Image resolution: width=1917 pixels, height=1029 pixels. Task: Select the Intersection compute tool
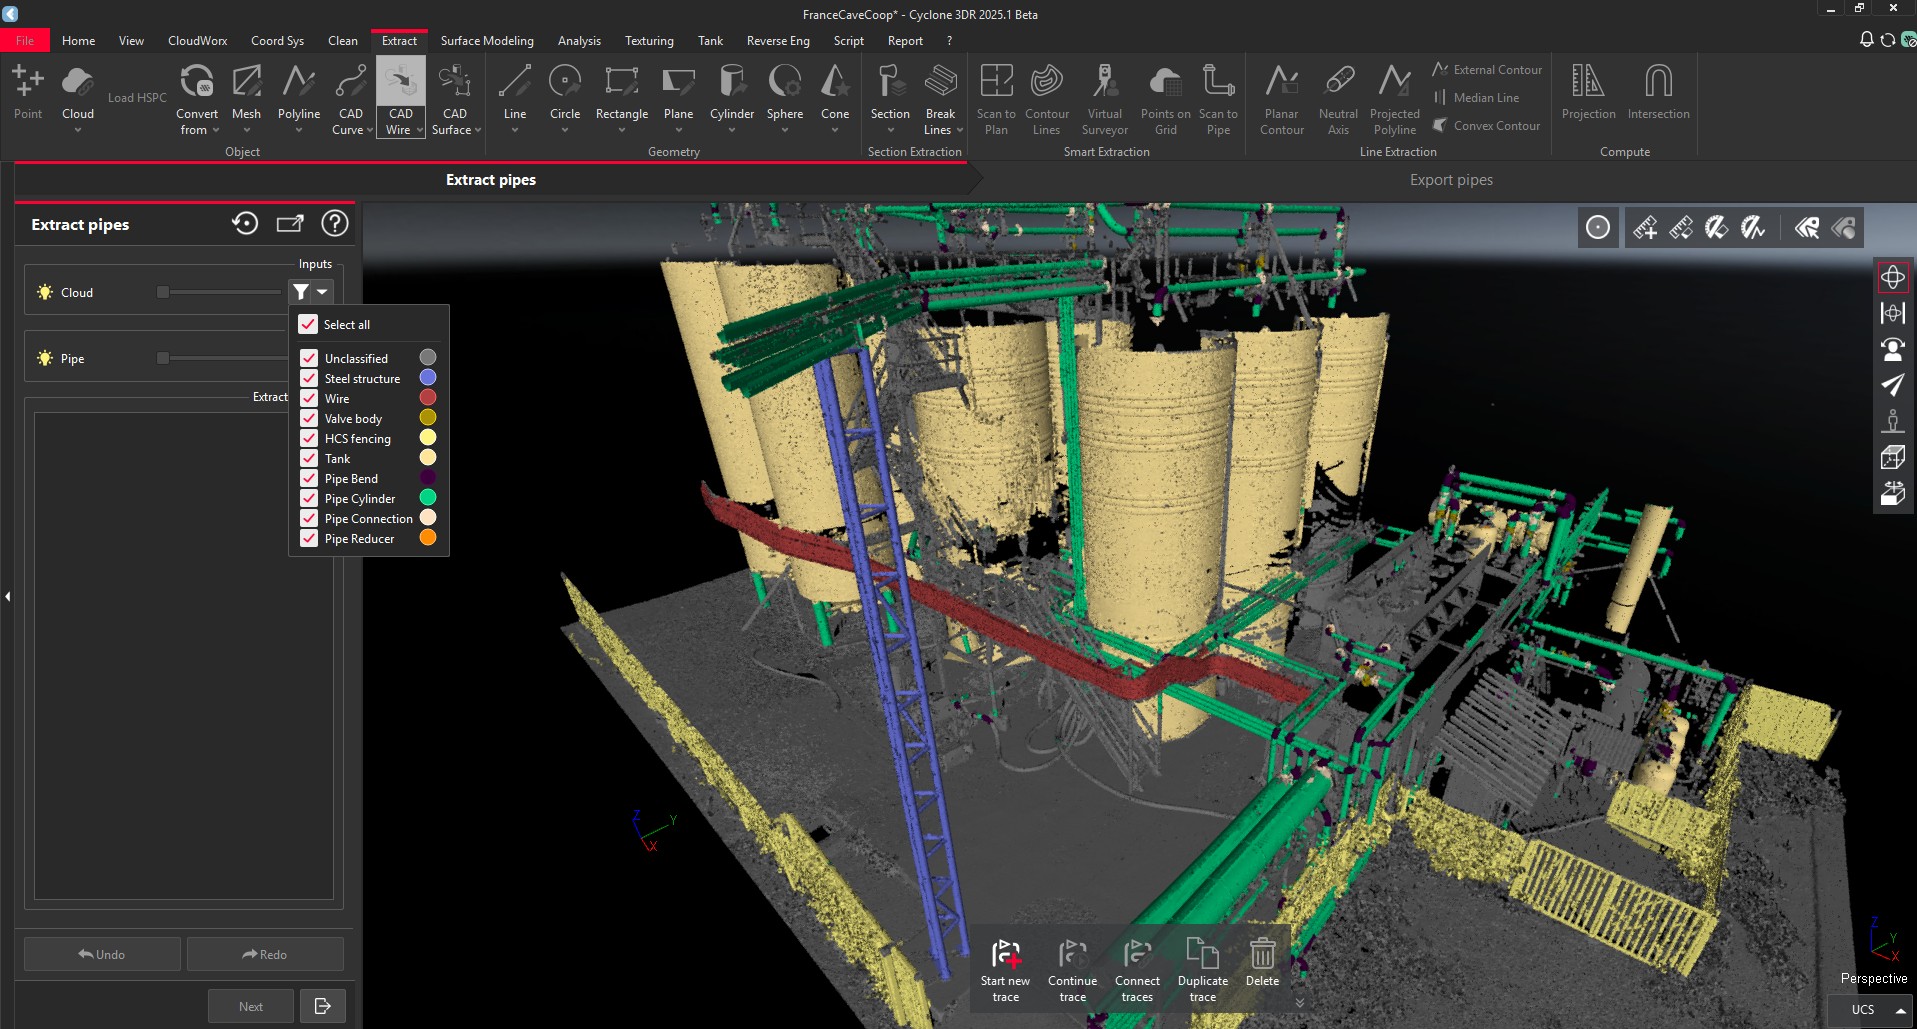pyautogui.click(x=1657, y=90)
